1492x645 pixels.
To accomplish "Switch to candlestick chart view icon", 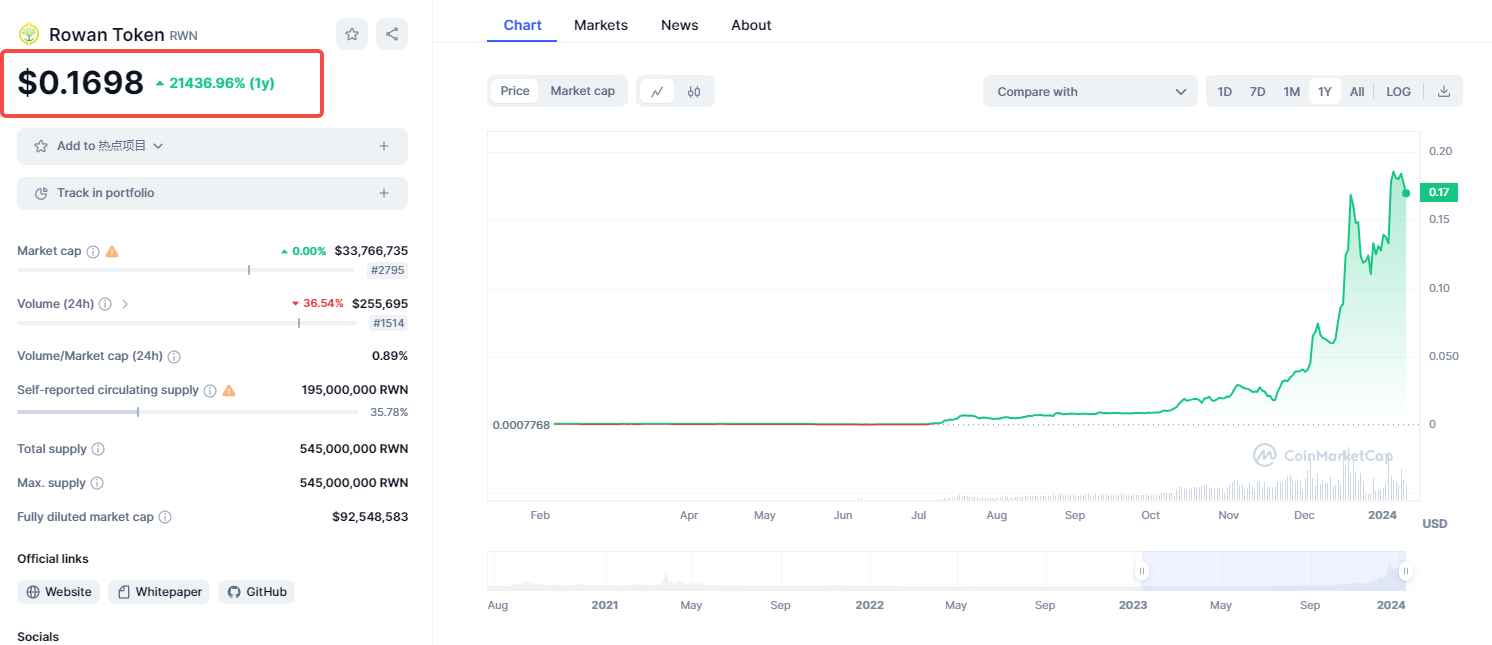I will 694,91.
